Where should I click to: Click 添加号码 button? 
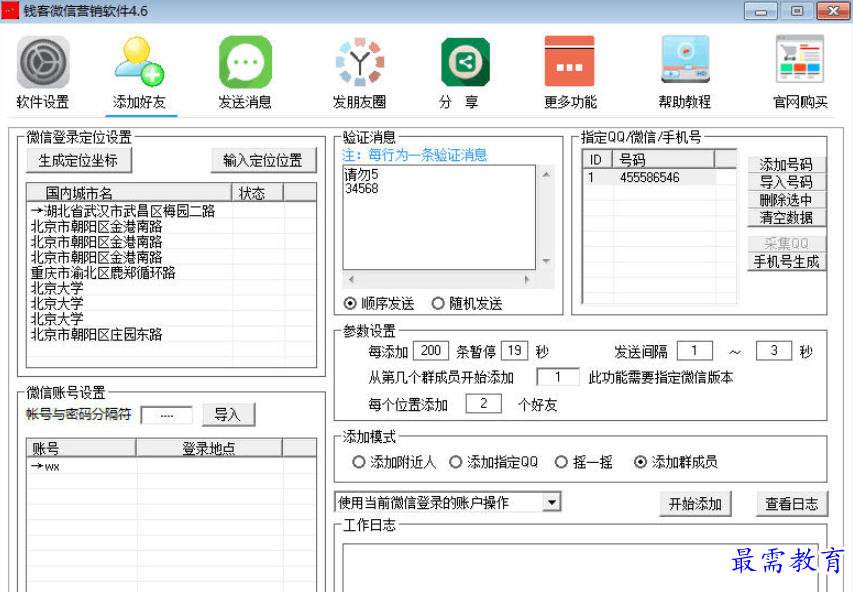[x=786, y=164]
